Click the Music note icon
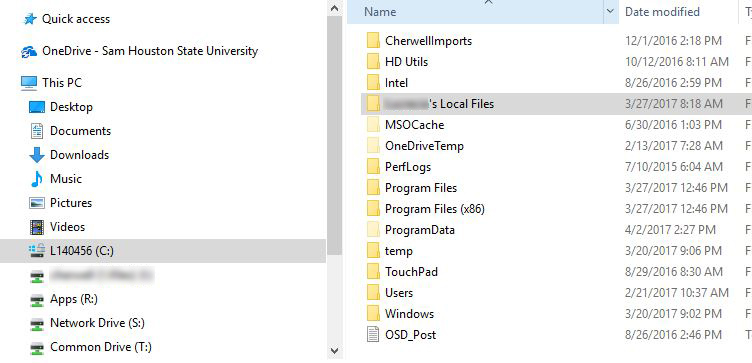Image resolution: width=752 pixels, height=363 pixels. 36,179
